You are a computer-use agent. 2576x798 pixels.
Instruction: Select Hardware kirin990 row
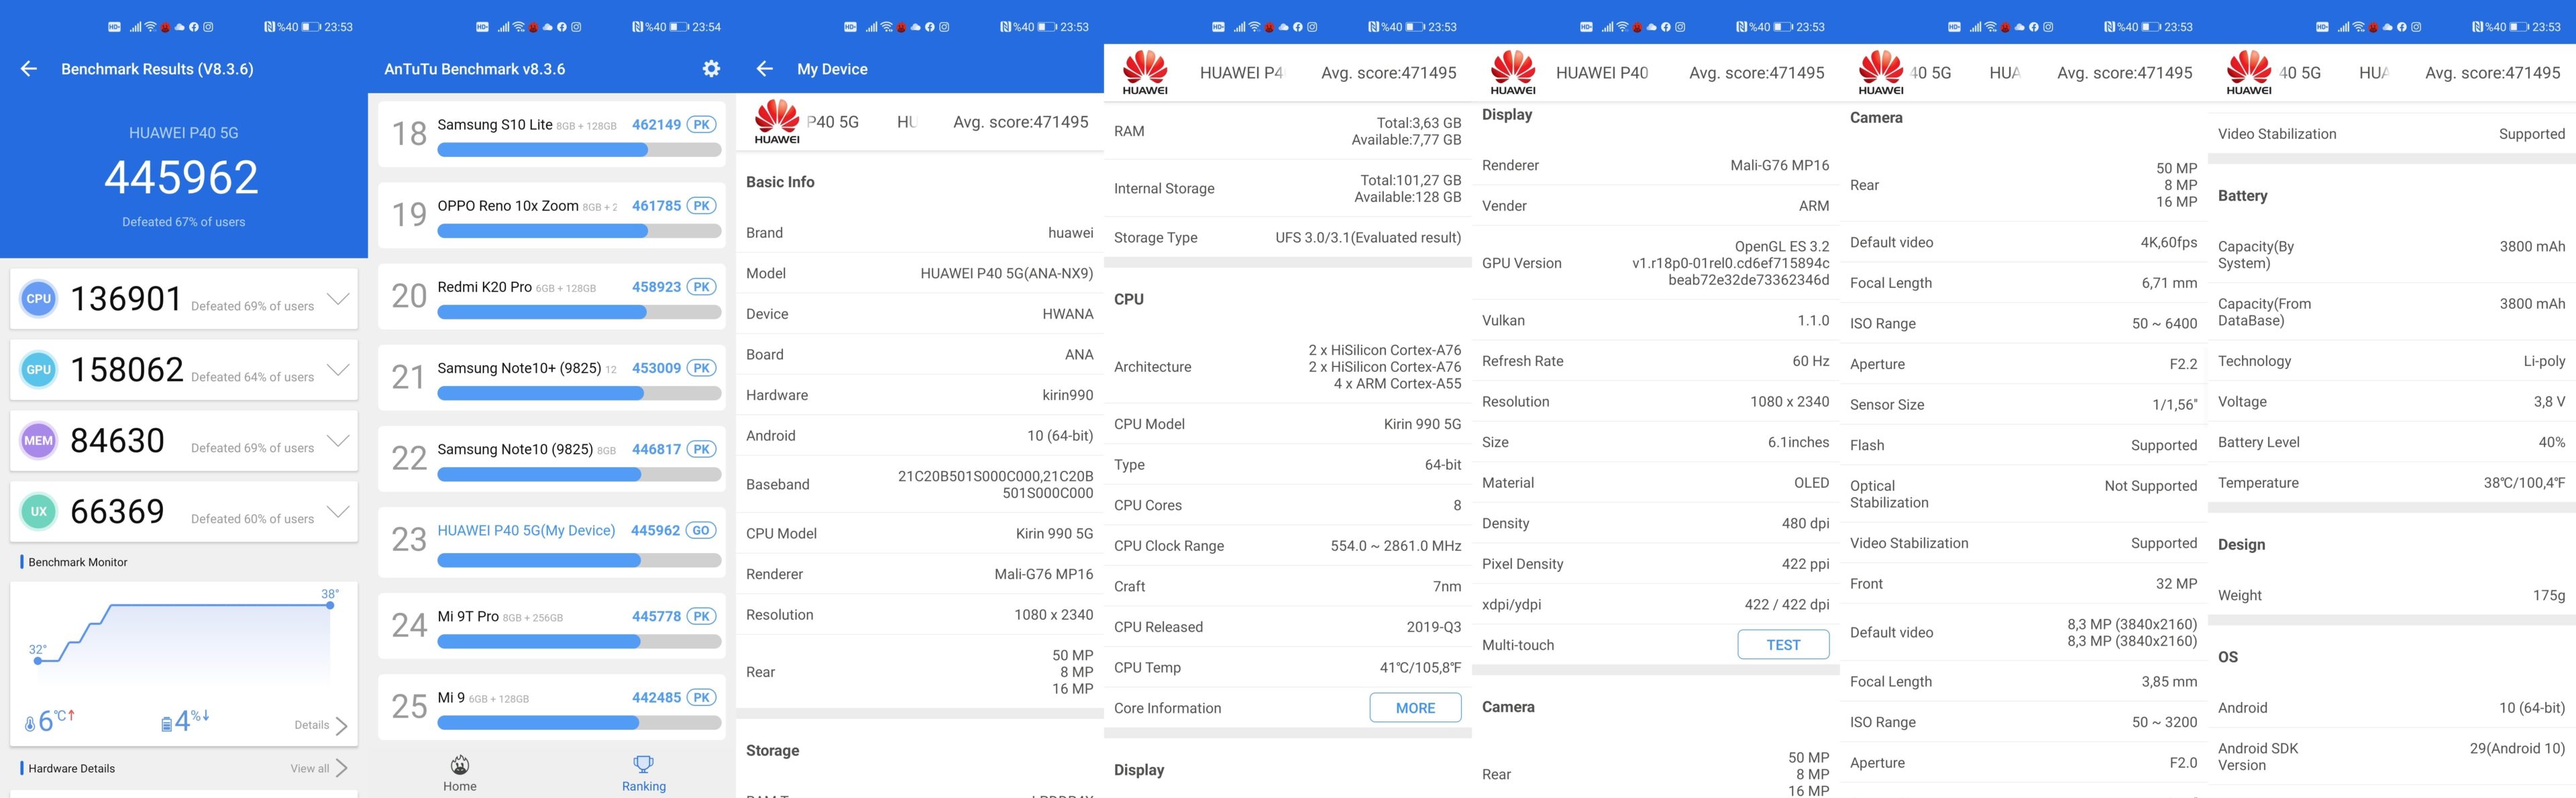[920, 395]
